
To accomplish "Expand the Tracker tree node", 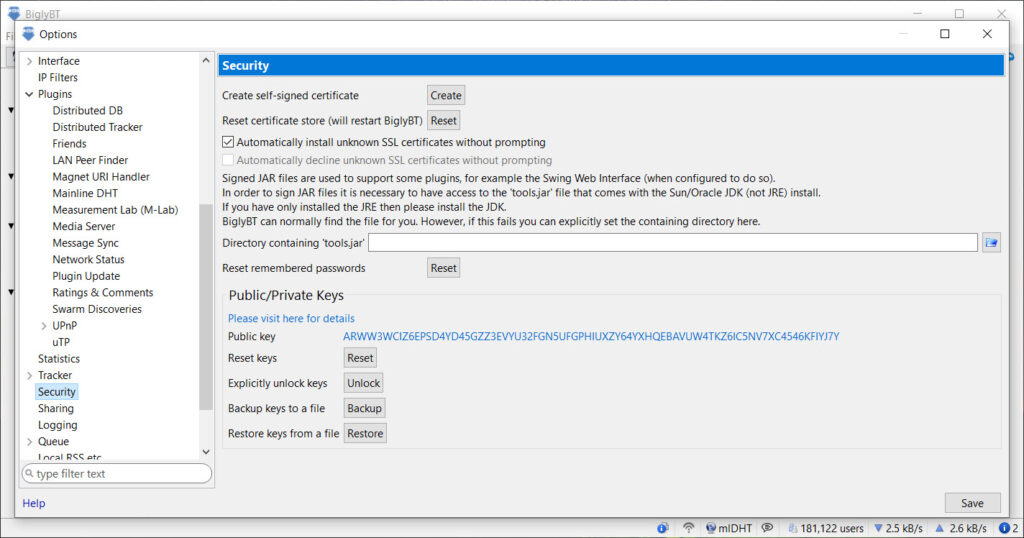I will 29,375.
